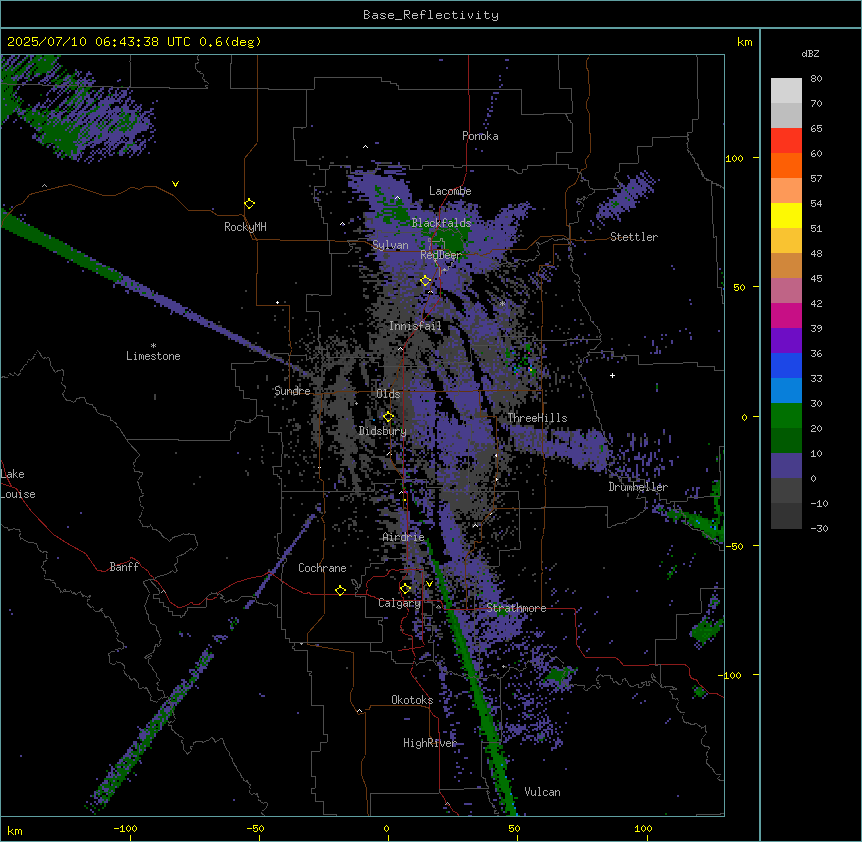The width and height of the screenshot is (862, 842).
Task: Select the light blue 30-33 dBZ swatch
Action: click(786, 391)
